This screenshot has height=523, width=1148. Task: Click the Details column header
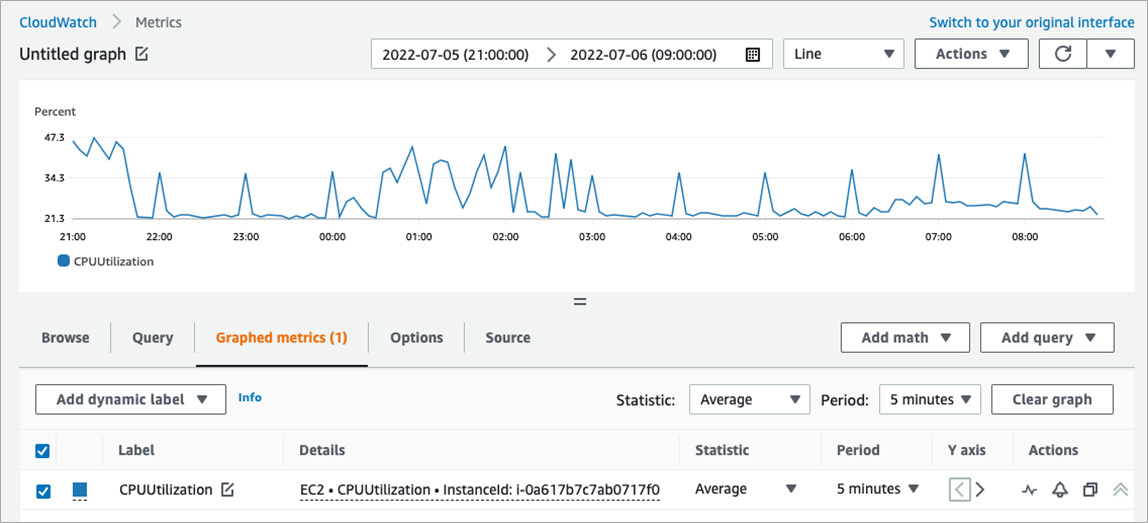322,450
